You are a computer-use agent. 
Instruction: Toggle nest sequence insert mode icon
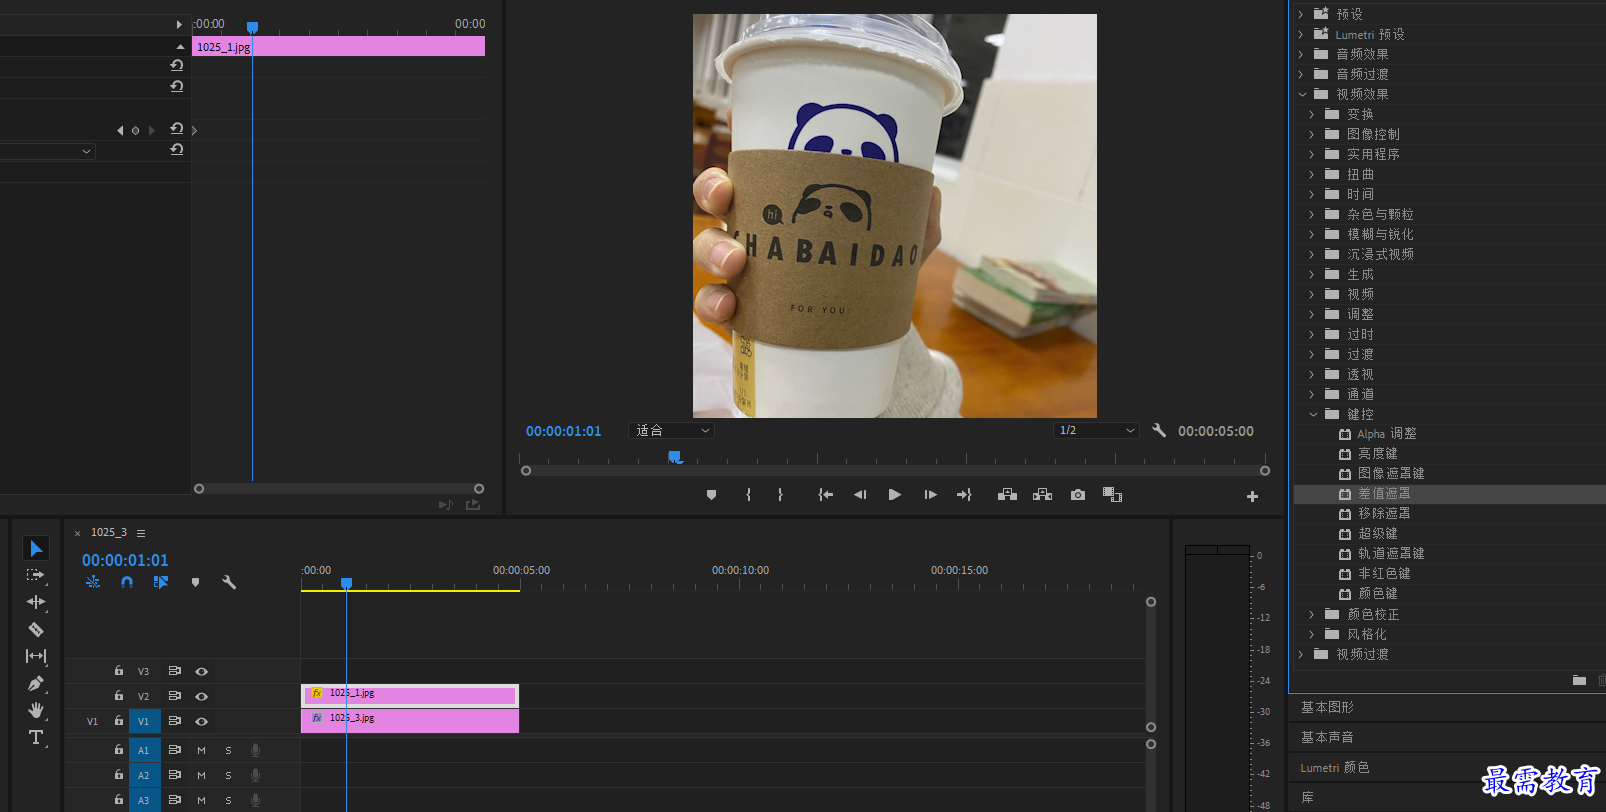(x=93, y=582)
